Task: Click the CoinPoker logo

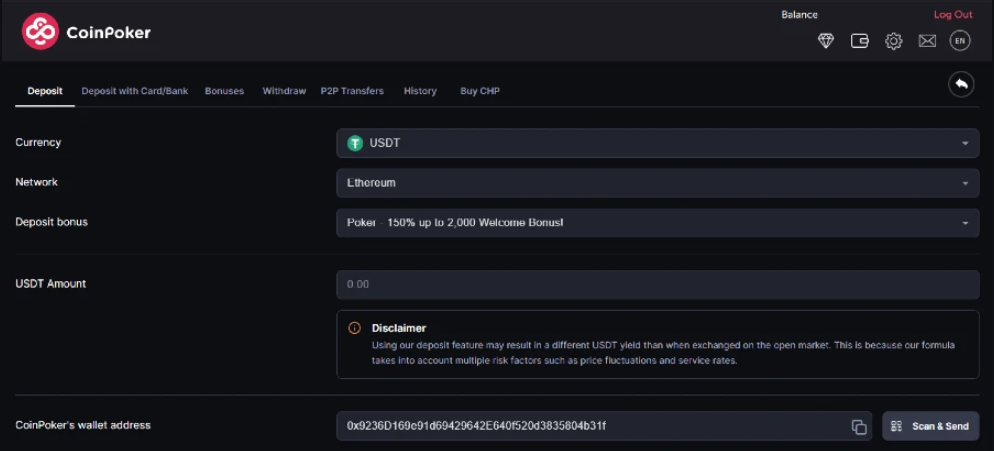Action: pos(86,32)
